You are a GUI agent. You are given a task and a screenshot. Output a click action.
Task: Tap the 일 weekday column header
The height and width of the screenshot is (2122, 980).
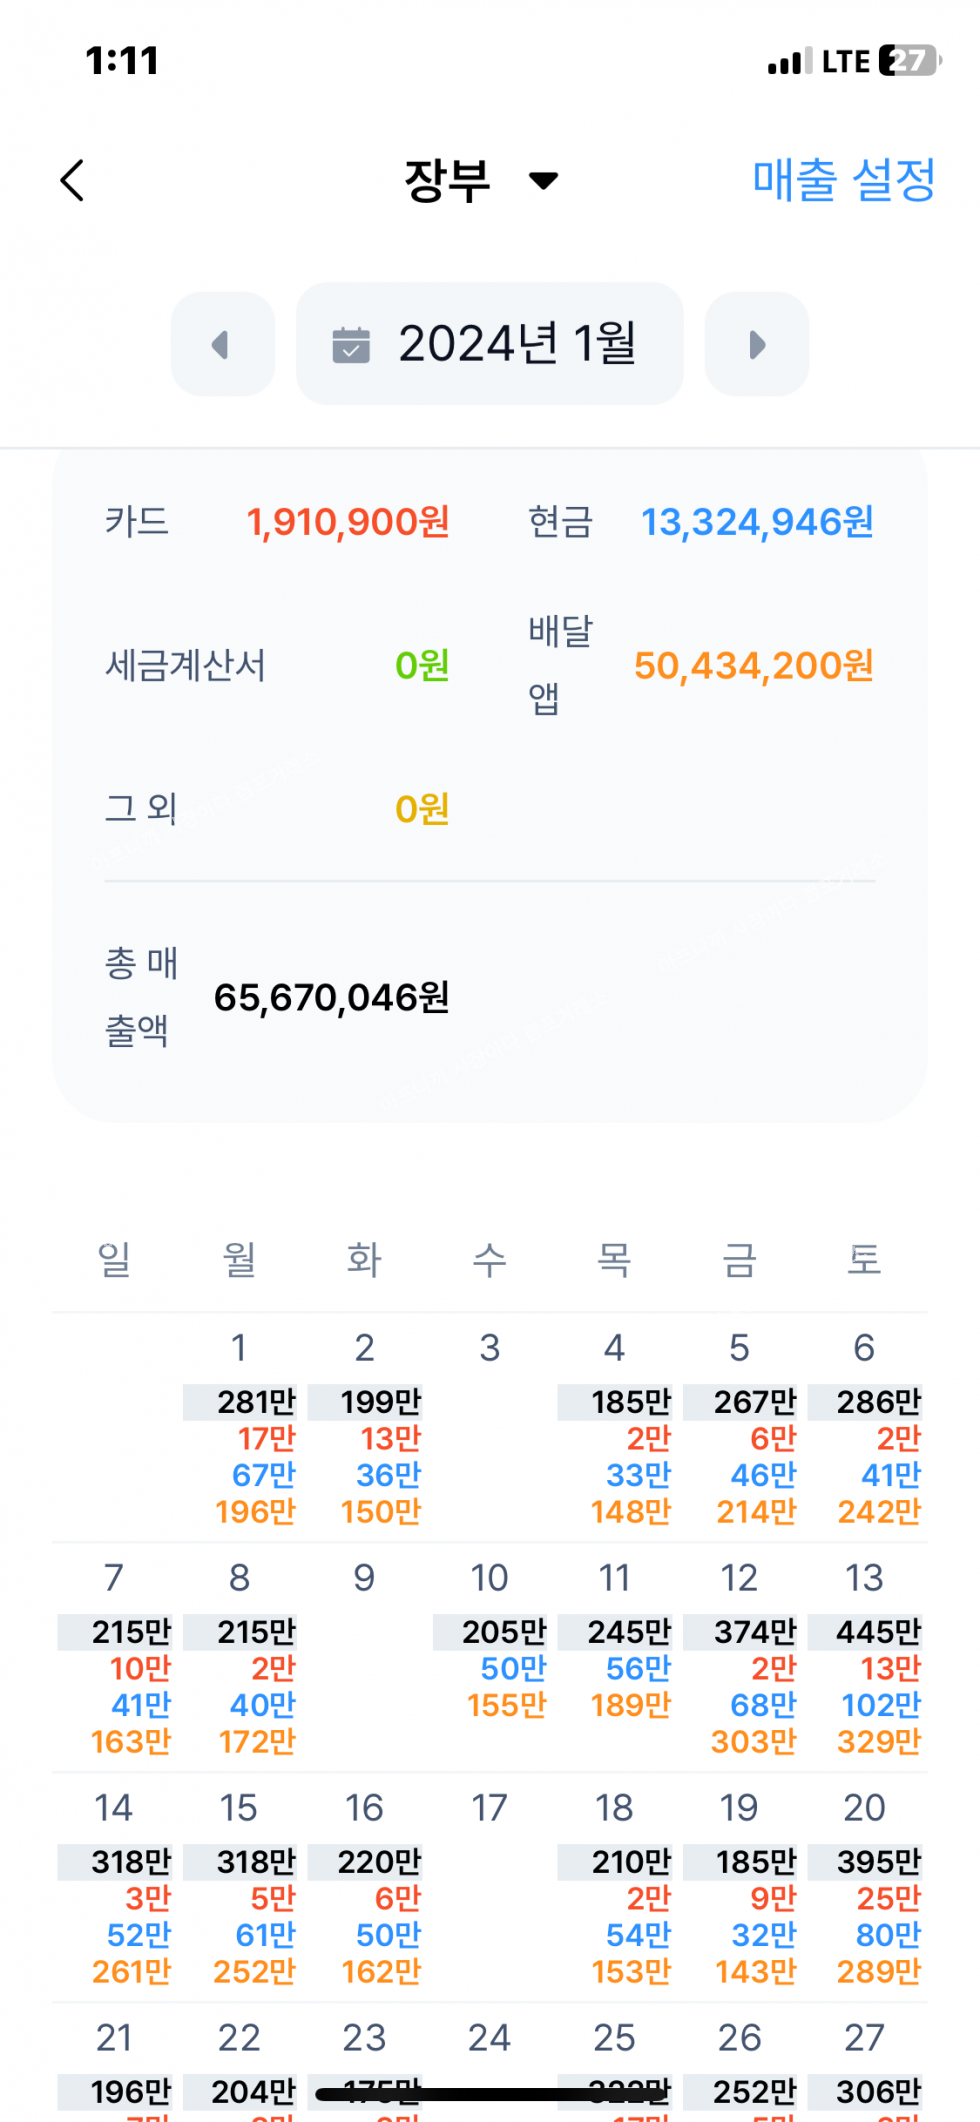[x=114, y=1259]
